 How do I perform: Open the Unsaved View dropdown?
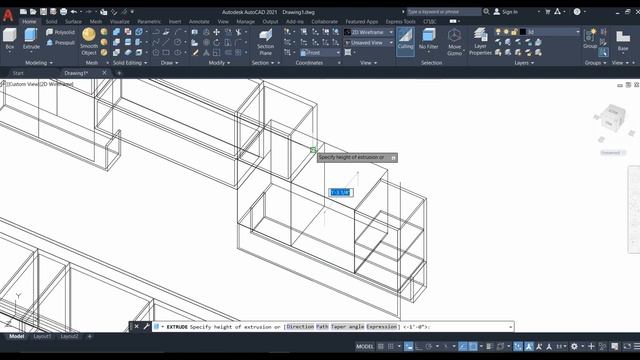tap(369, 42)
